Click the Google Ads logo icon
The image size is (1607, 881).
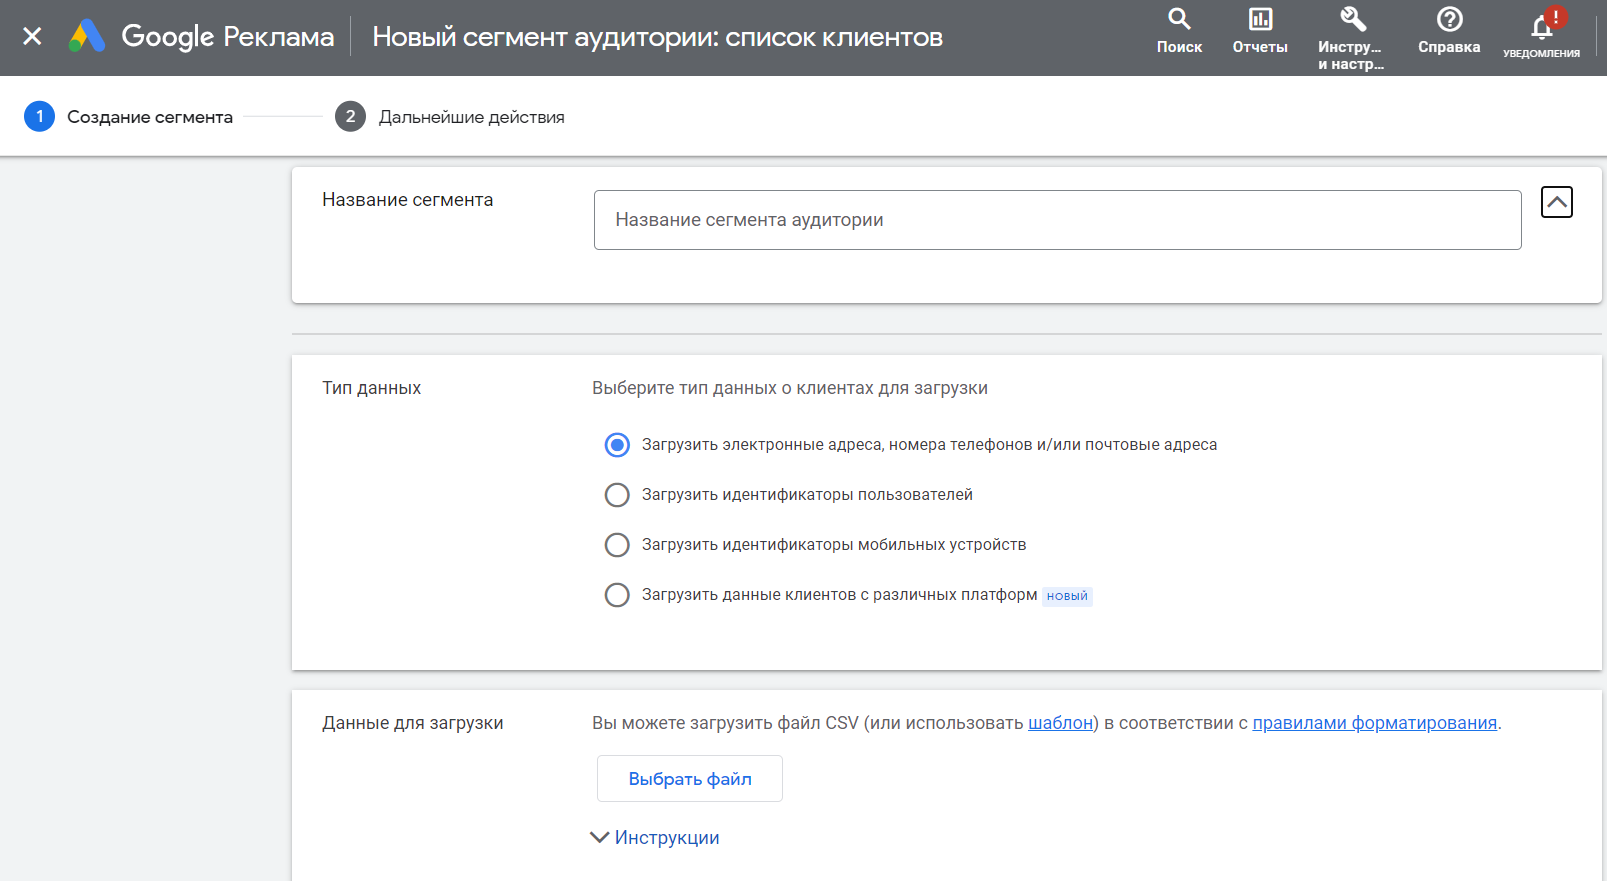click(87, 37)
